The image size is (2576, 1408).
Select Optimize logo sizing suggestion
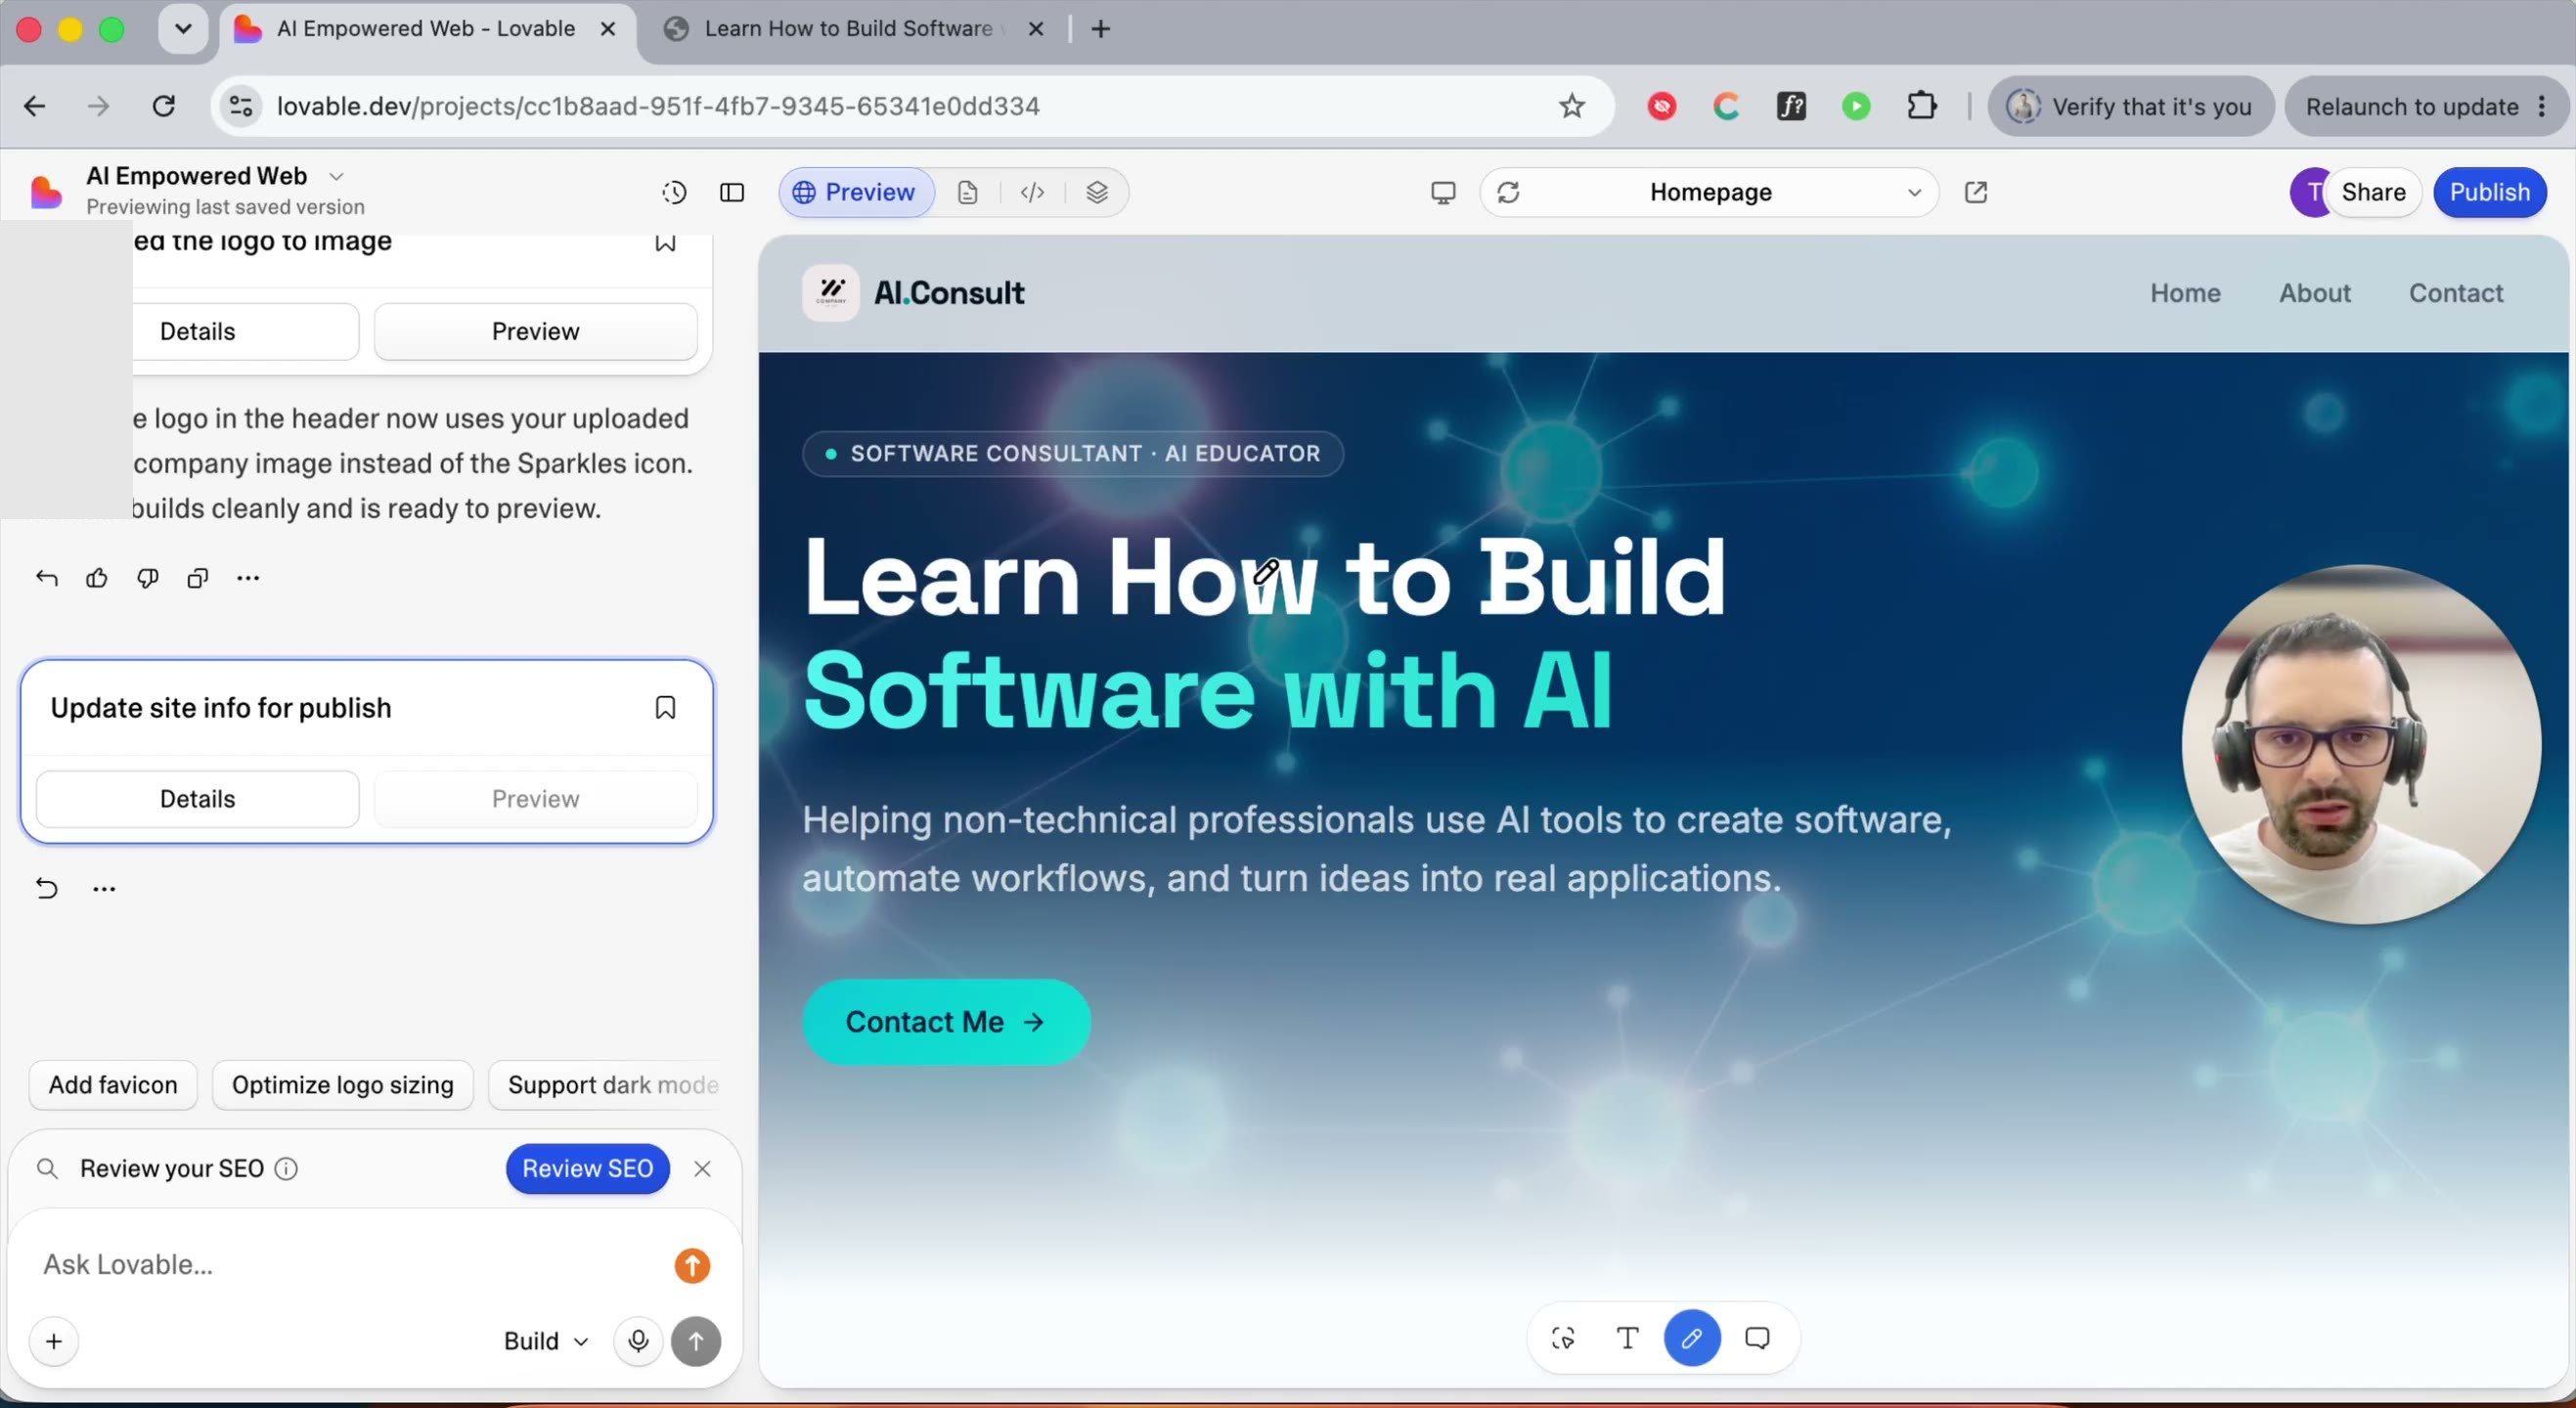[x=342, y=1085]
